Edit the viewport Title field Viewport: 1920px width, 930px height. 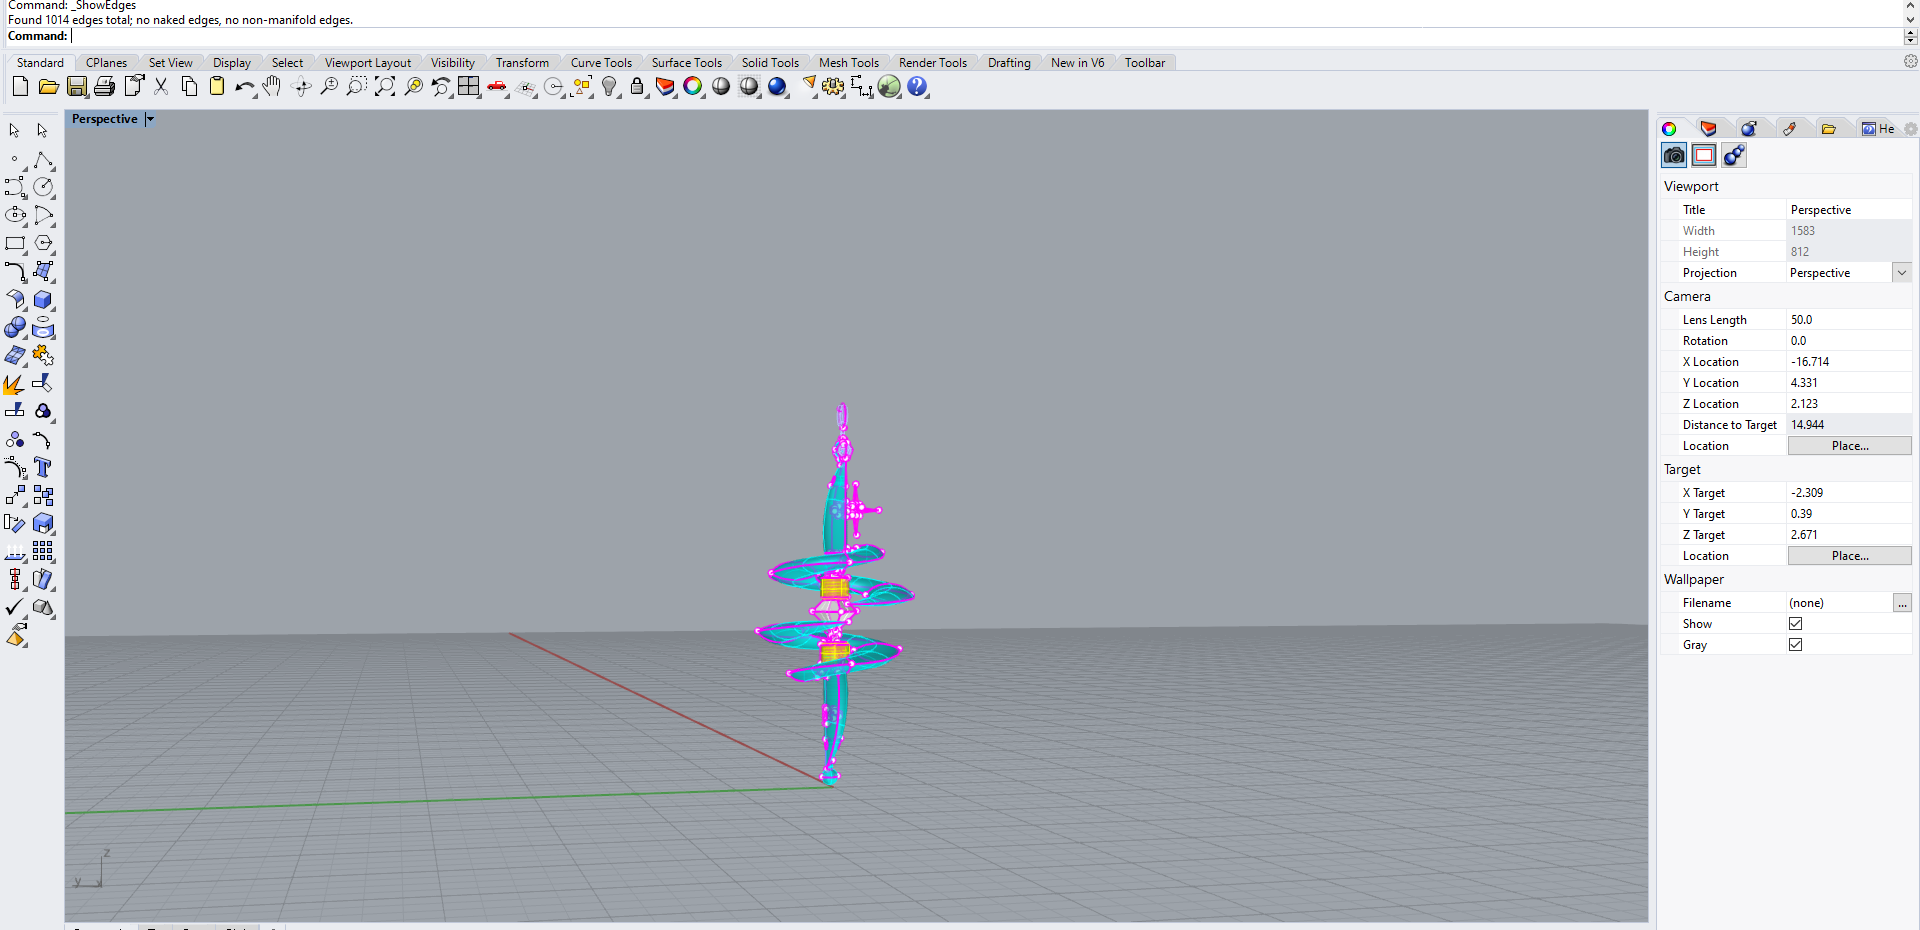pos(1849,210)
